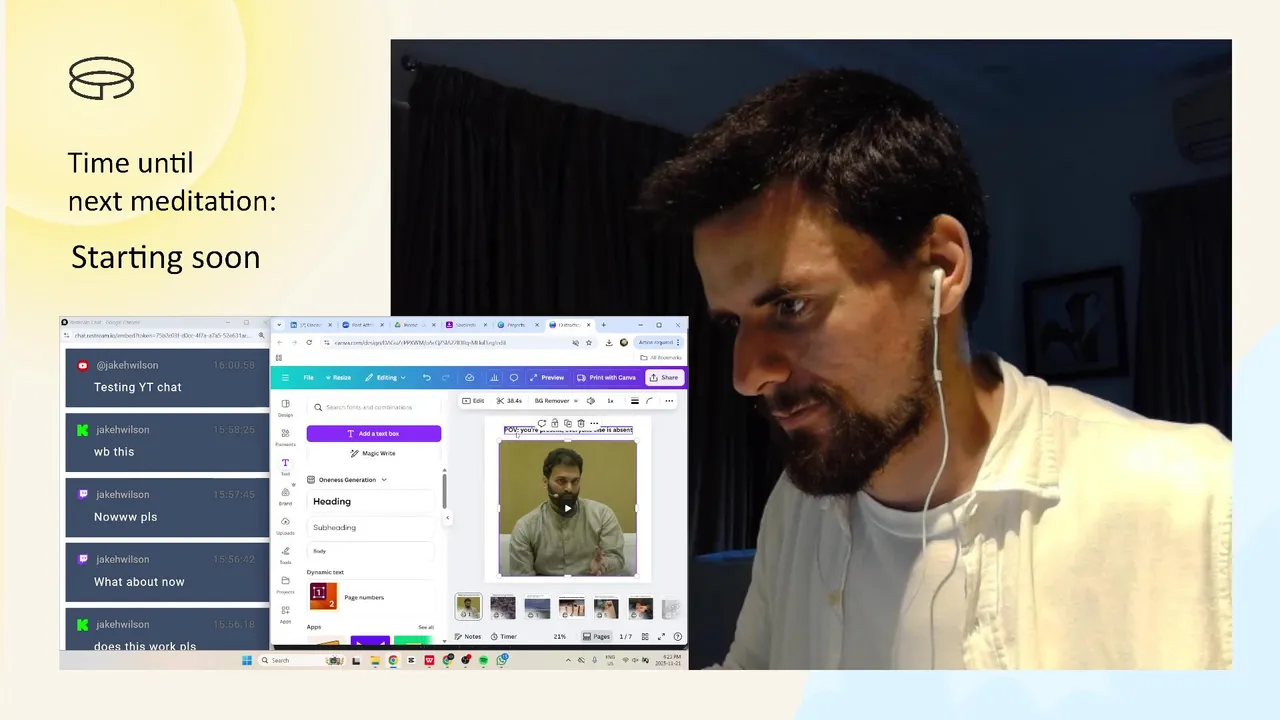Open the Brand panel in the sidebar
This screenshot has width=1280, height=720.
[x=285, y=495]
